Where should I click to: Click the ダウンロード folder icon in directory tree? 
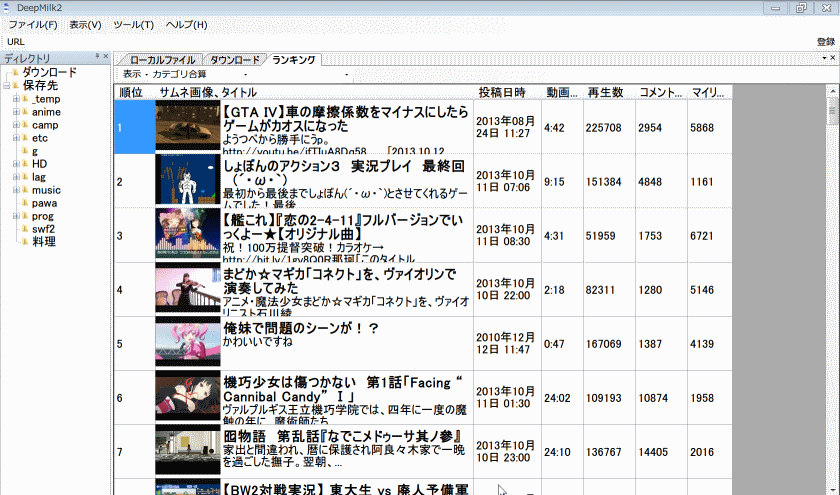pos(16,72)
